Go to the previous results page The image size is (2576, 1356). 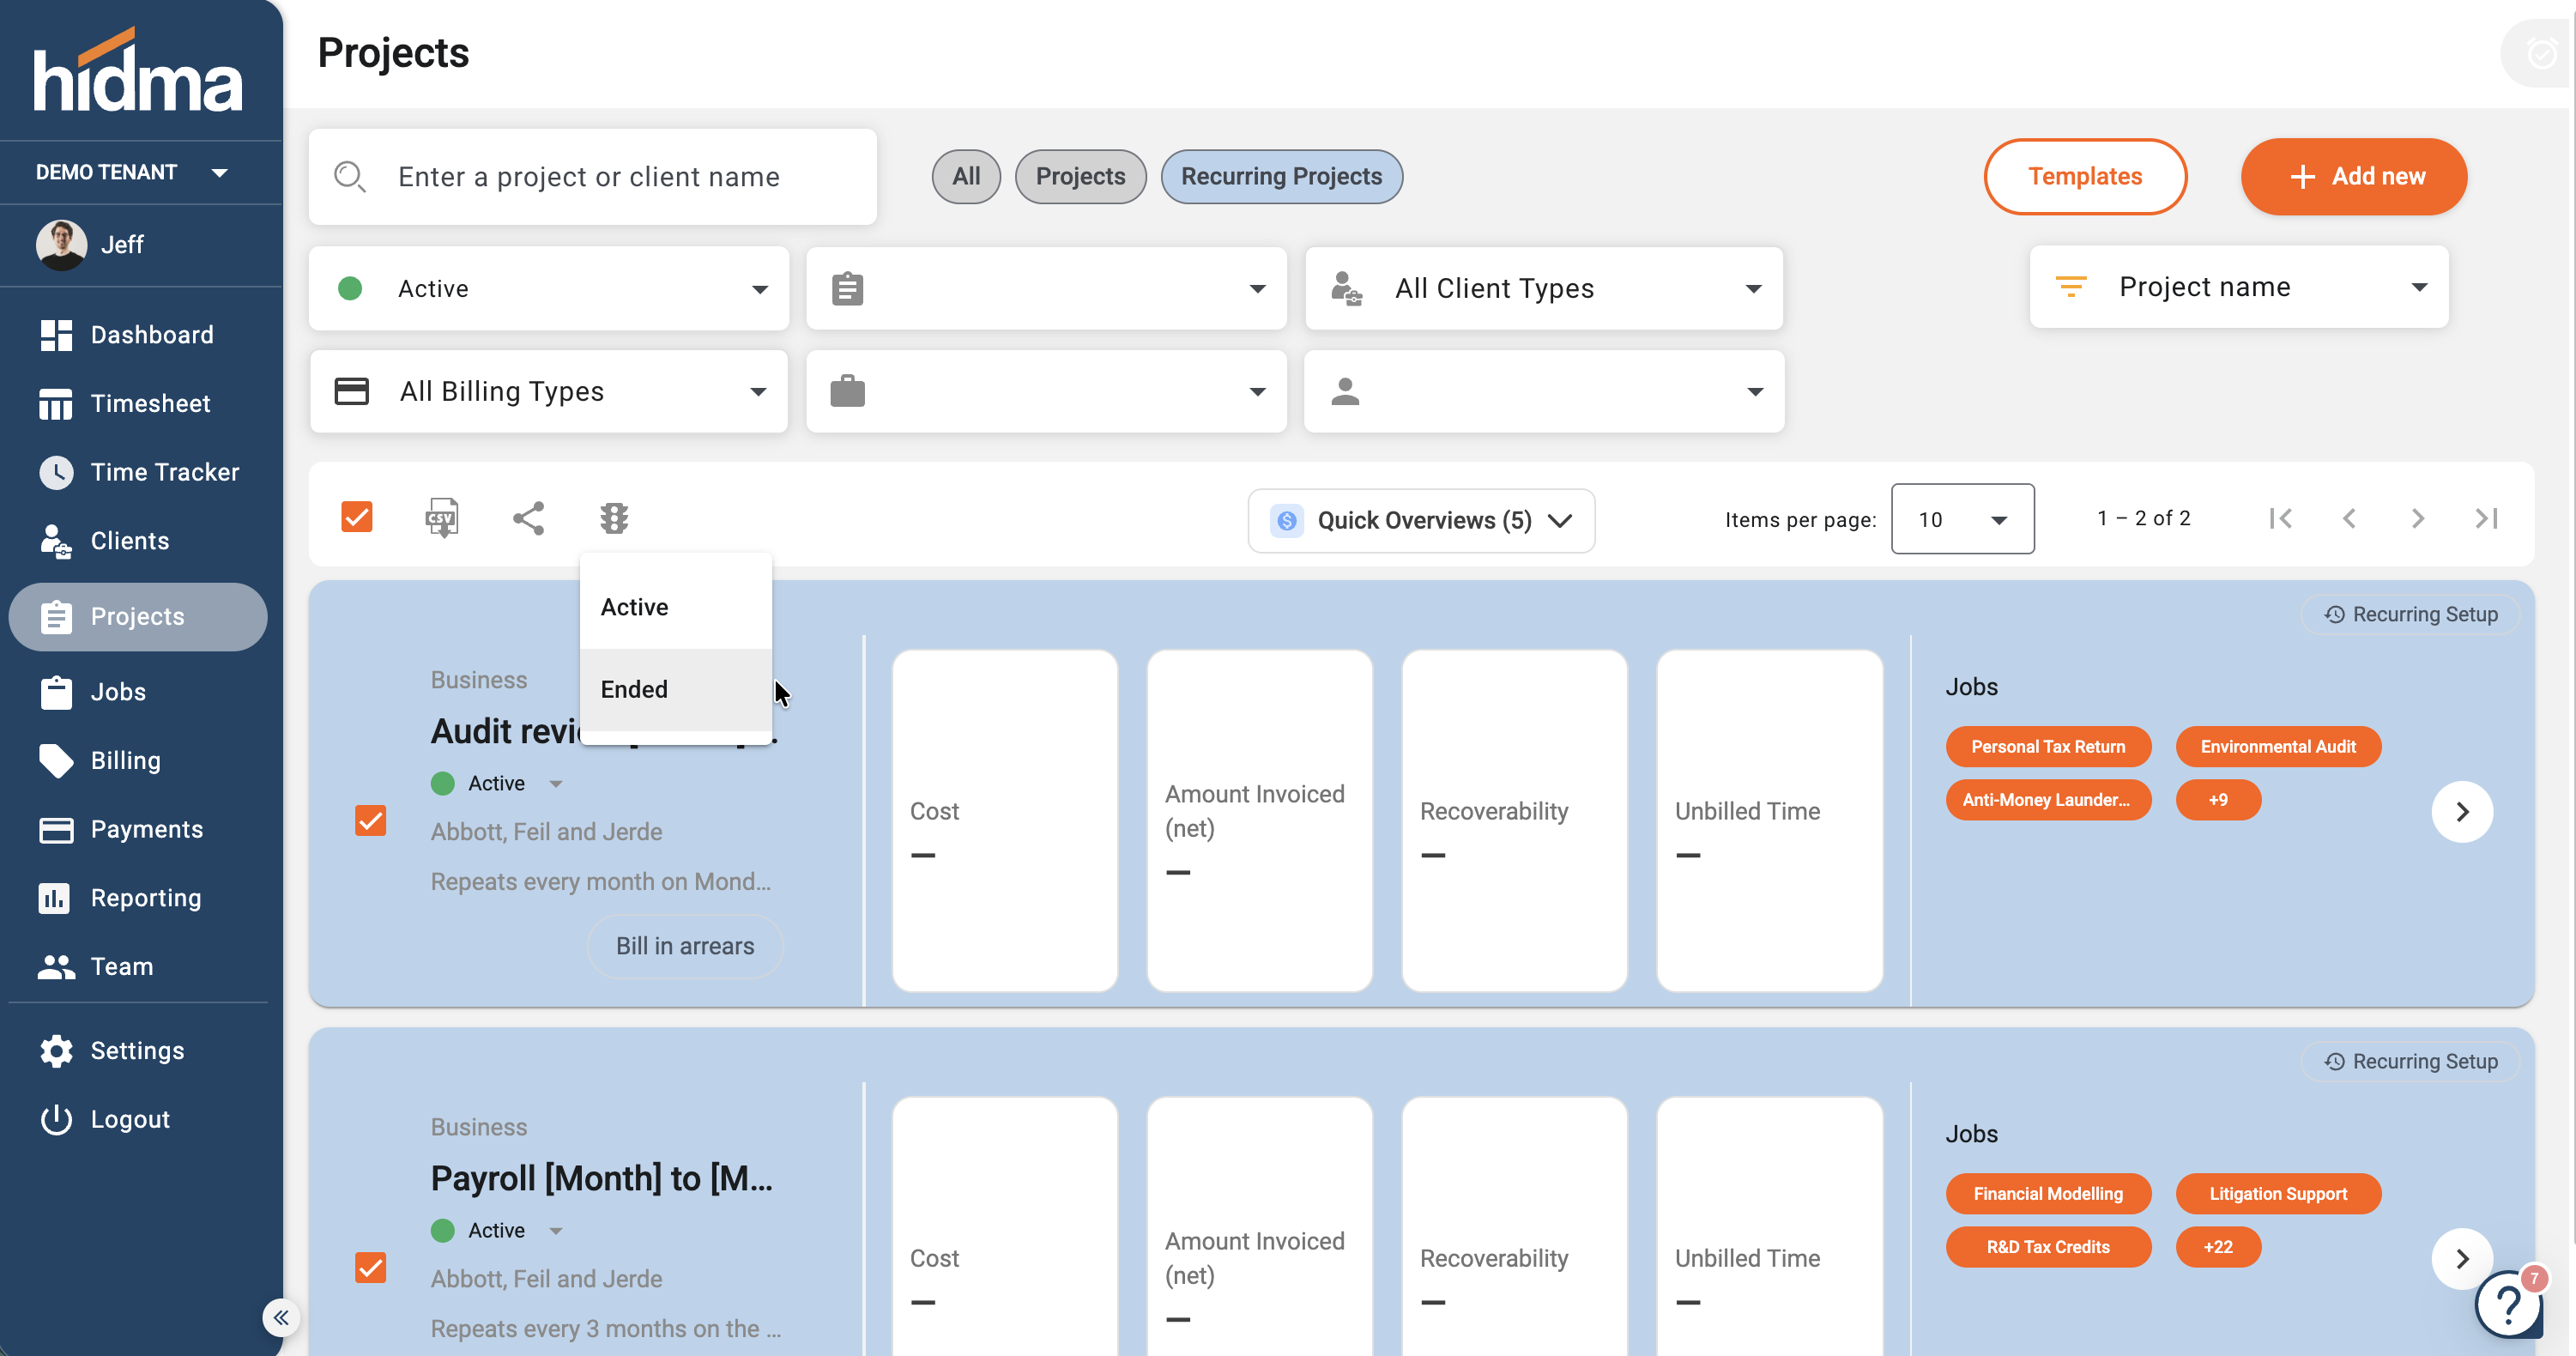tap(2349, 518)
